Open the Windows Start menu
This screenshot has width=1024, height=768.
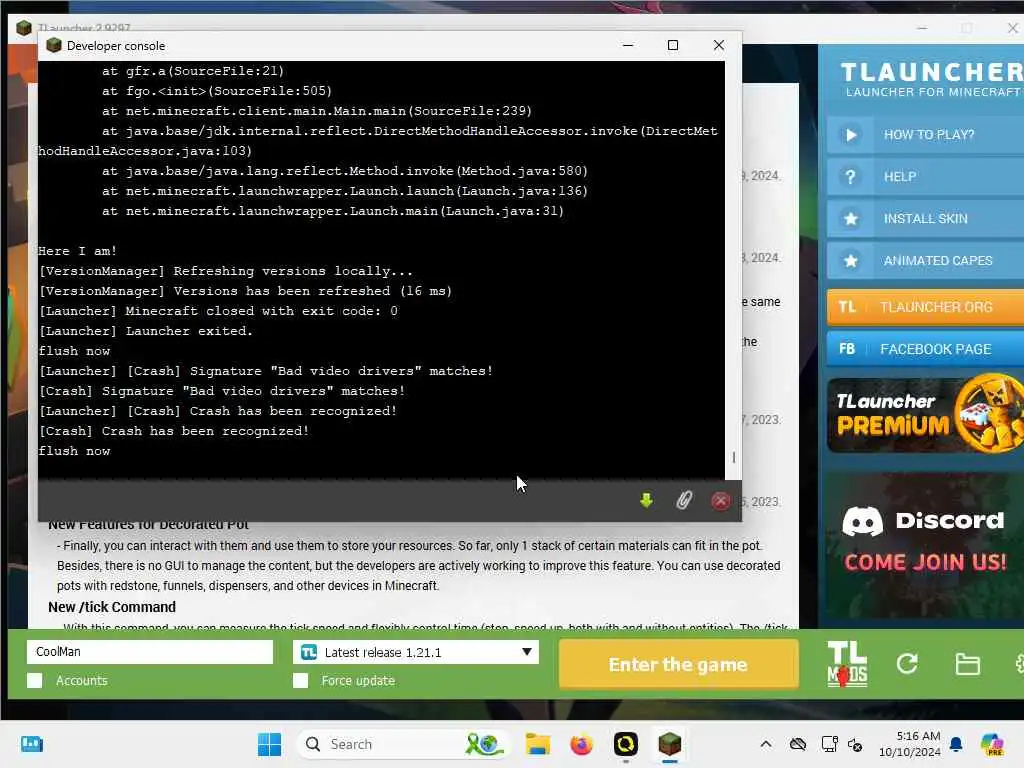click(269, 744)
